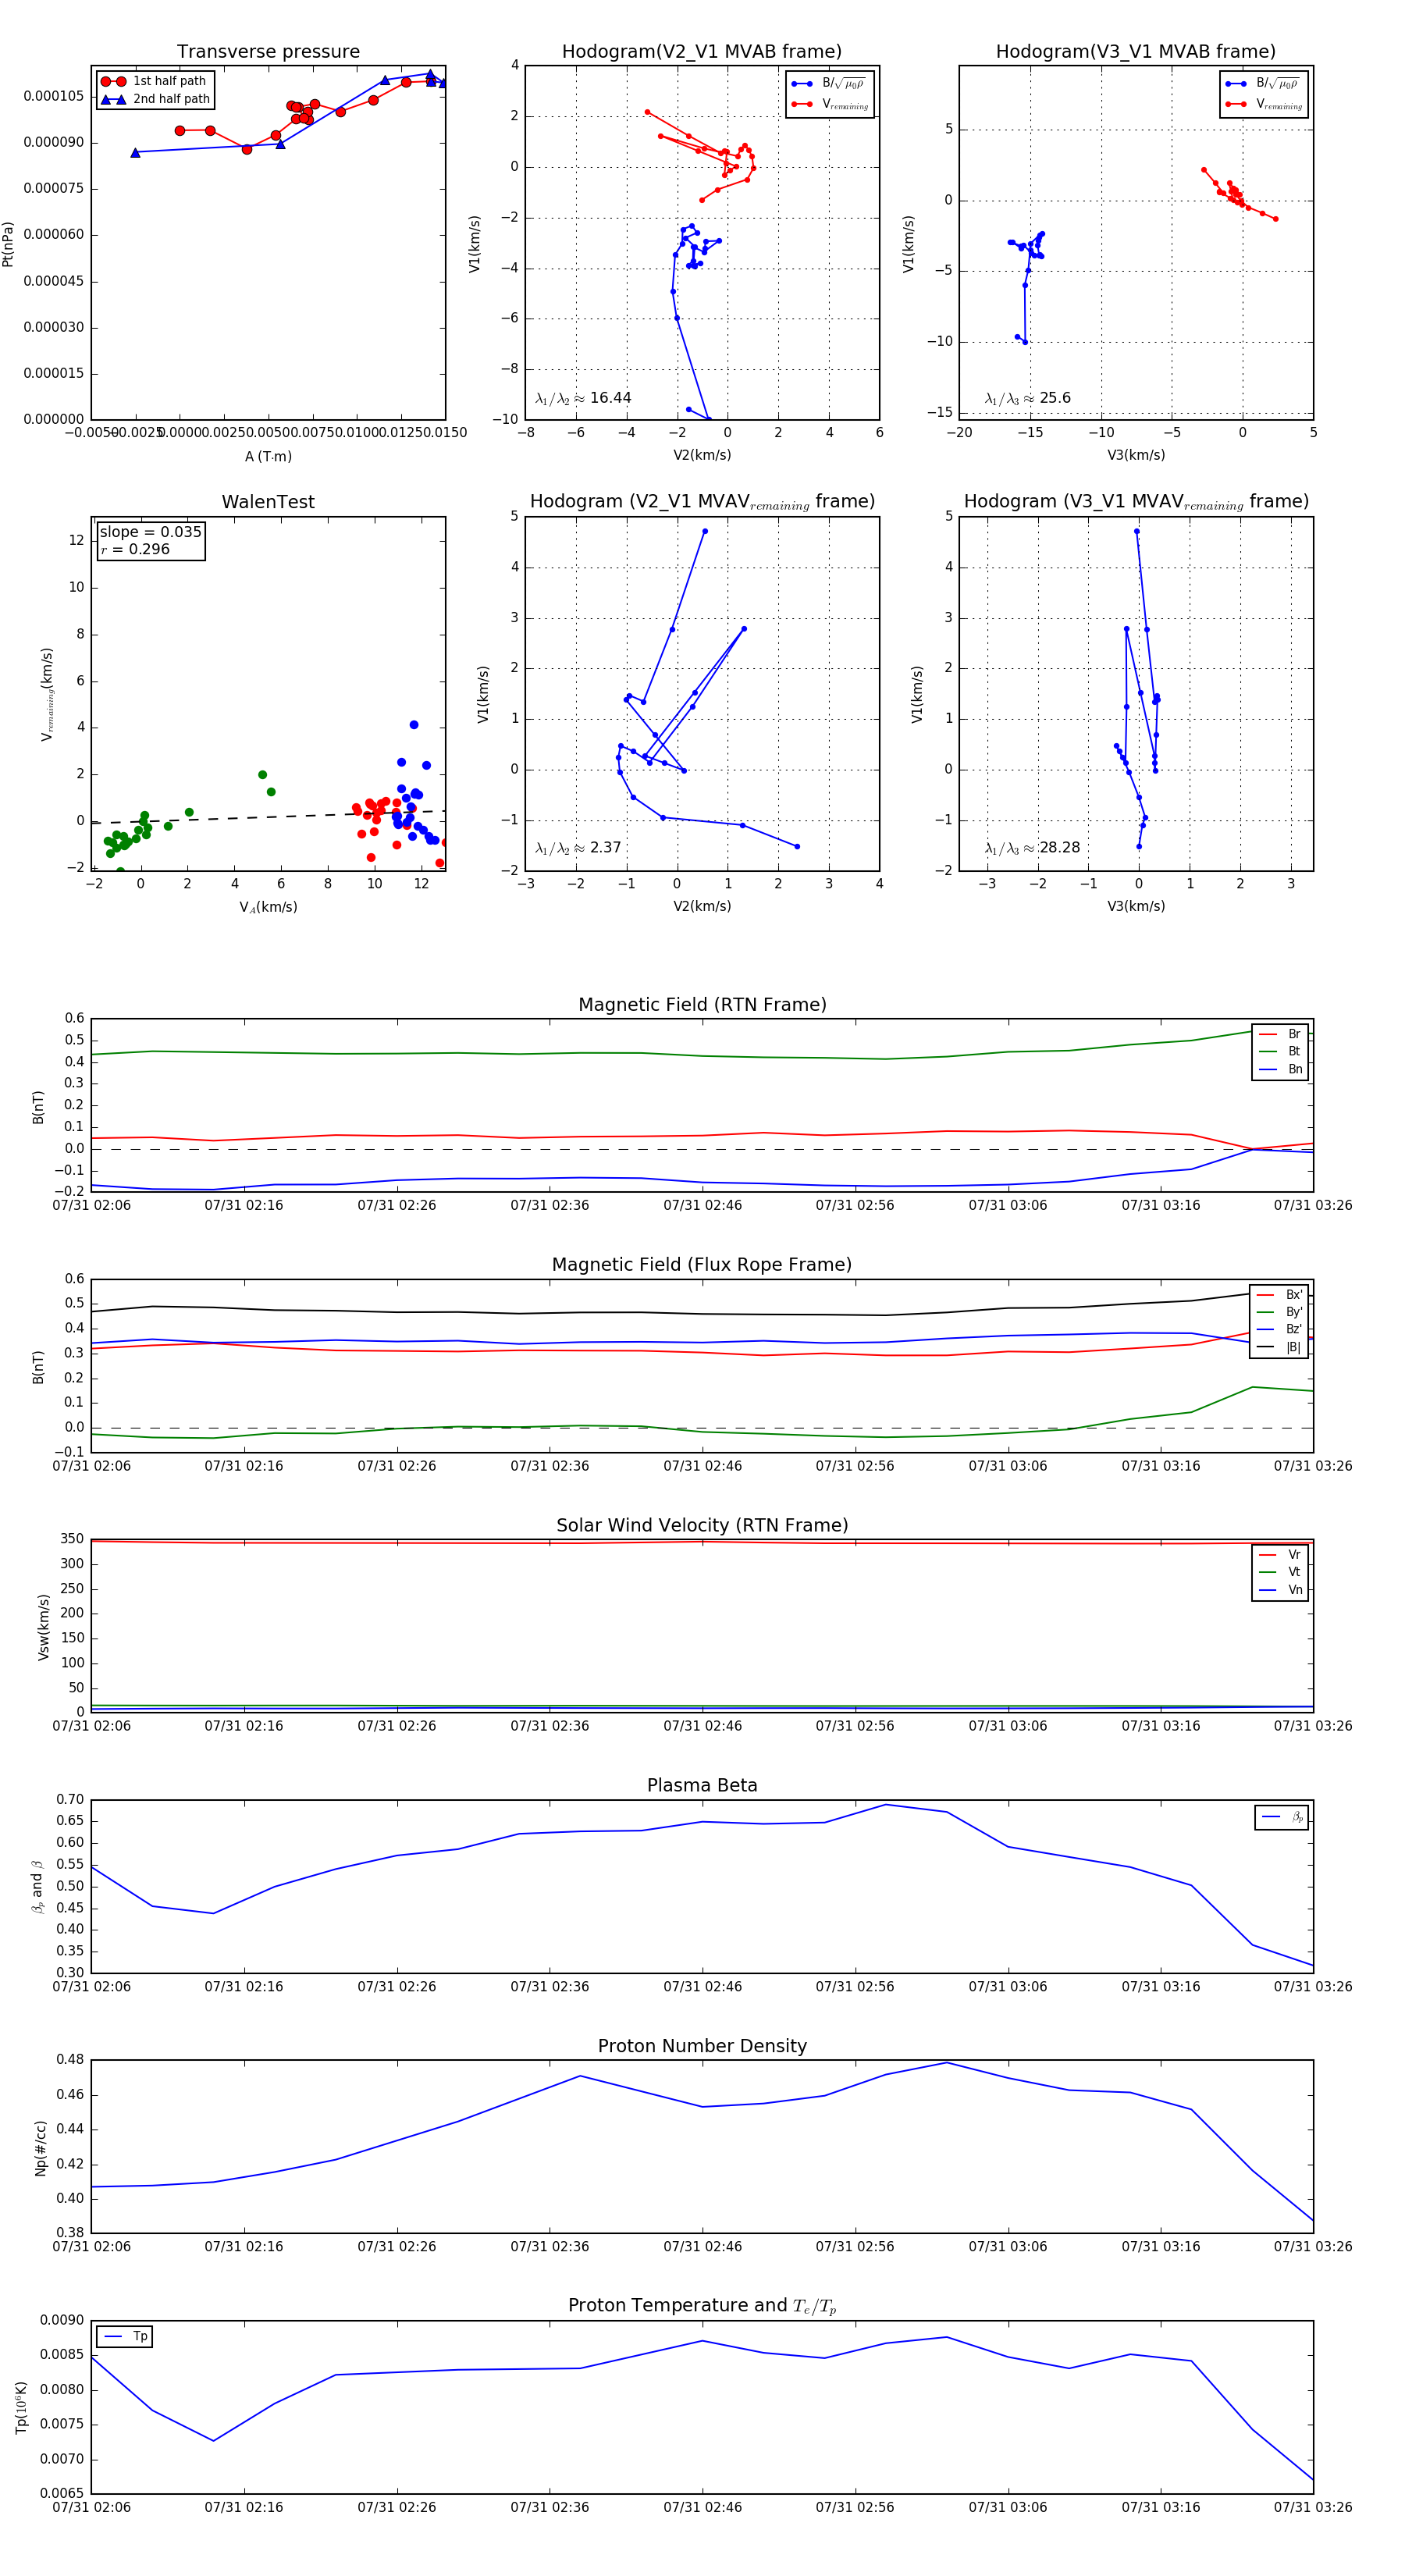Select the "2nd half path" legend entry

tap(157, 99)
